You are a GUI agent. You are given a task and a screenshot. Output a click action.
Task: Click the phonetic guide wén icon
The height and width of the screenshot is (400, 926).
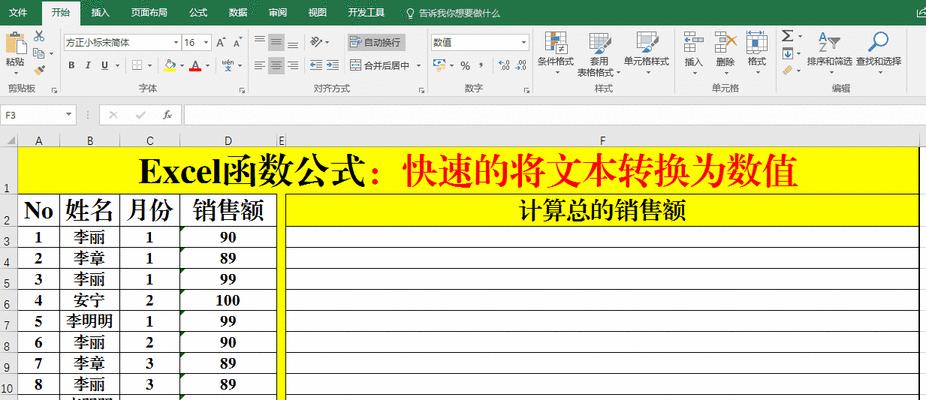tap(227, 65)
